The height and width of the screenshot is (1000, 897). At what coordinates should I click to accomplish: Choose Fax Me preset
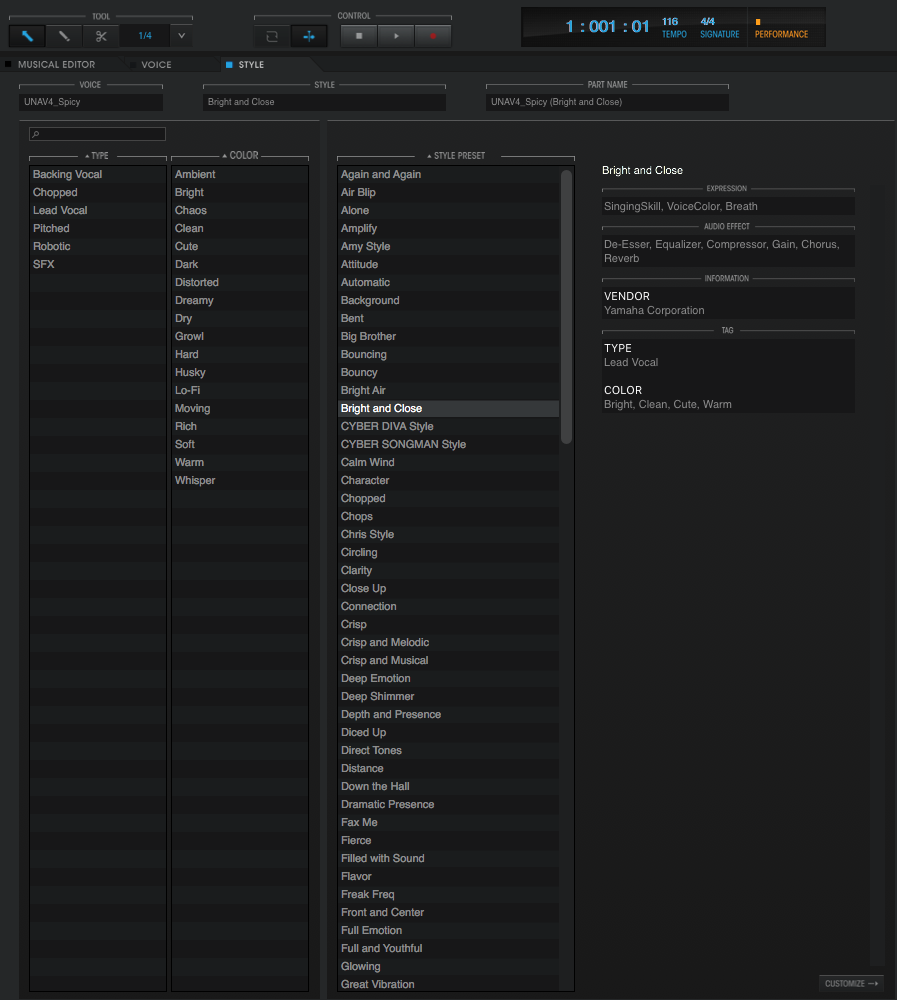(x=448, y=823)
